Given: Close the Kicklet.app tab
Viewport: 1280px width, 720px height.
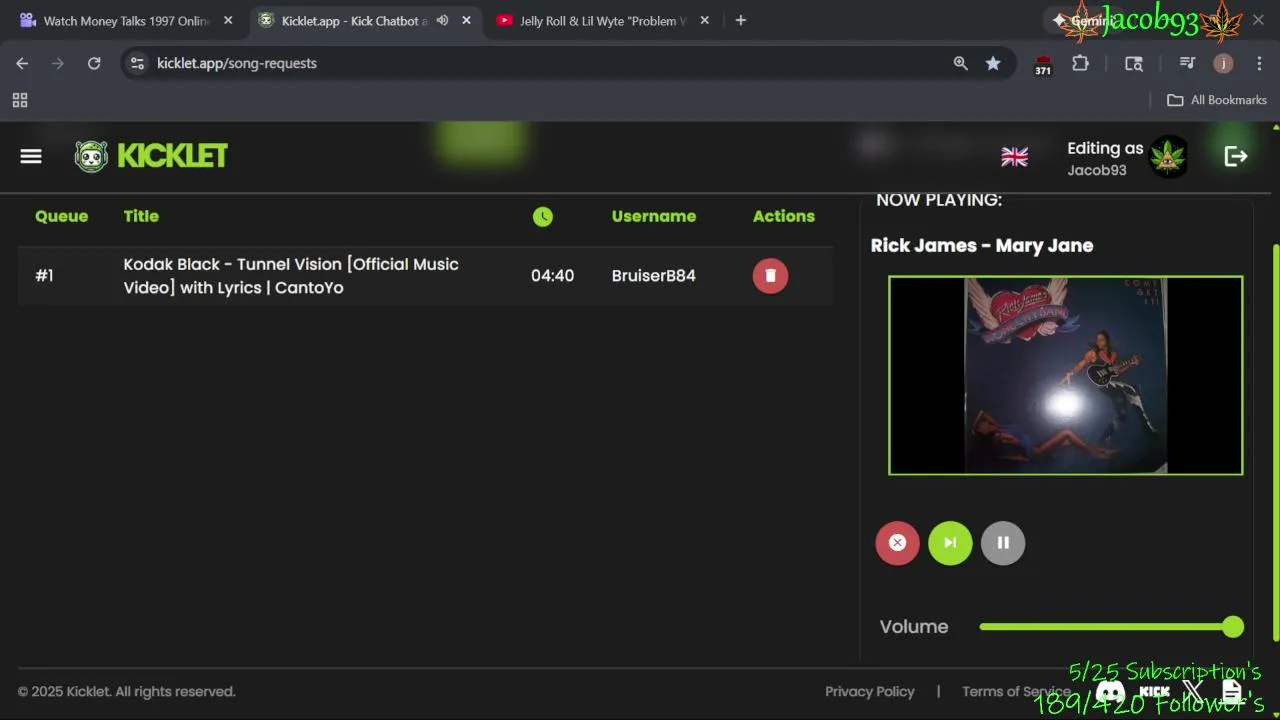Looking at the screenshot, I should coord(466,20).
